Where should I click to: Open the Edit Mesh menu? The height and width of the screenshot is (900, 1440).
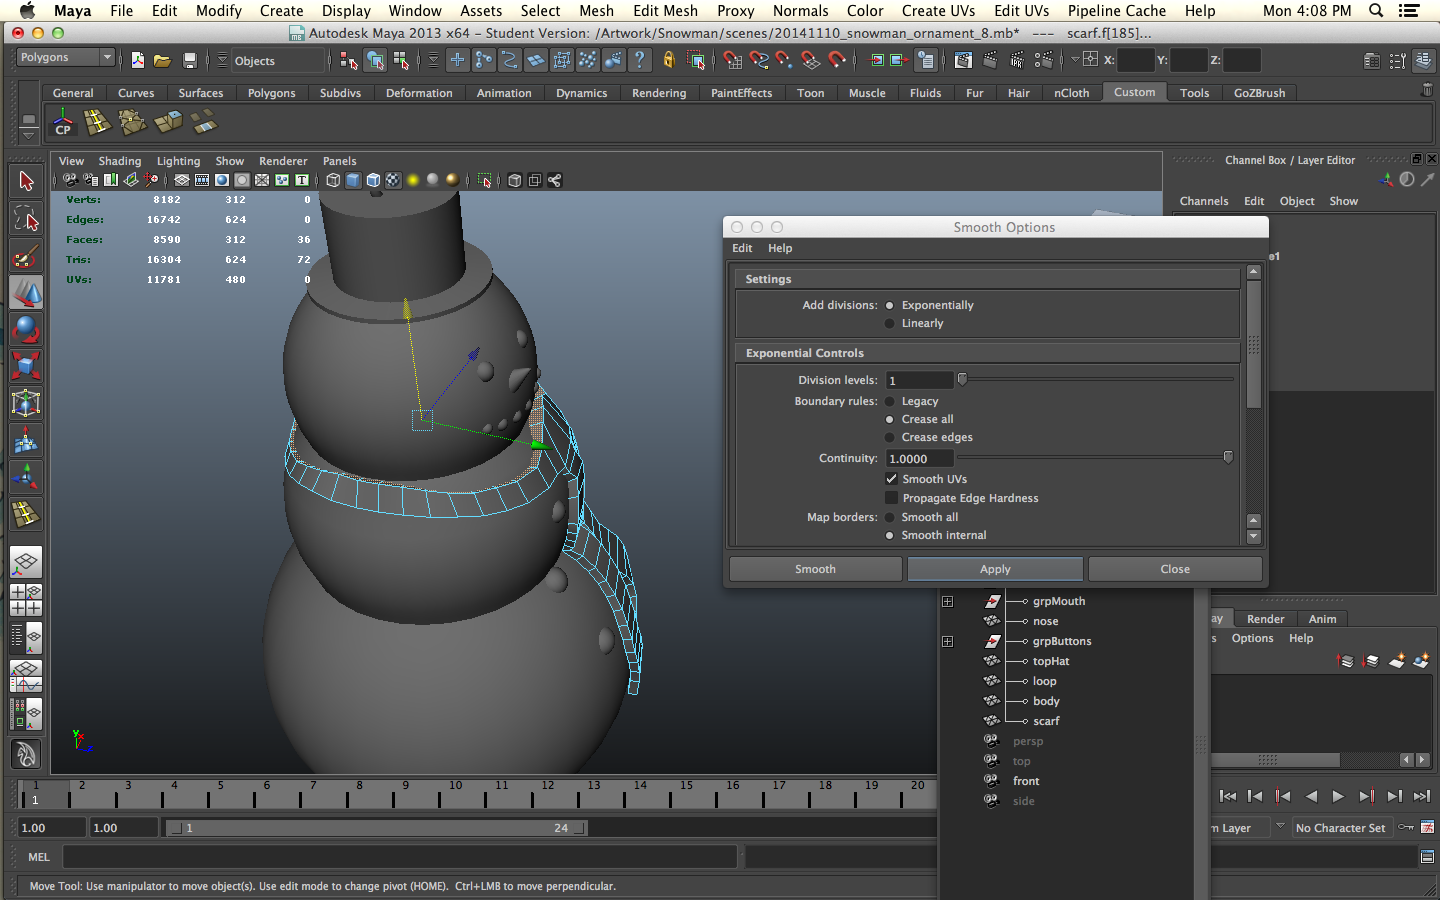point(665,11)
